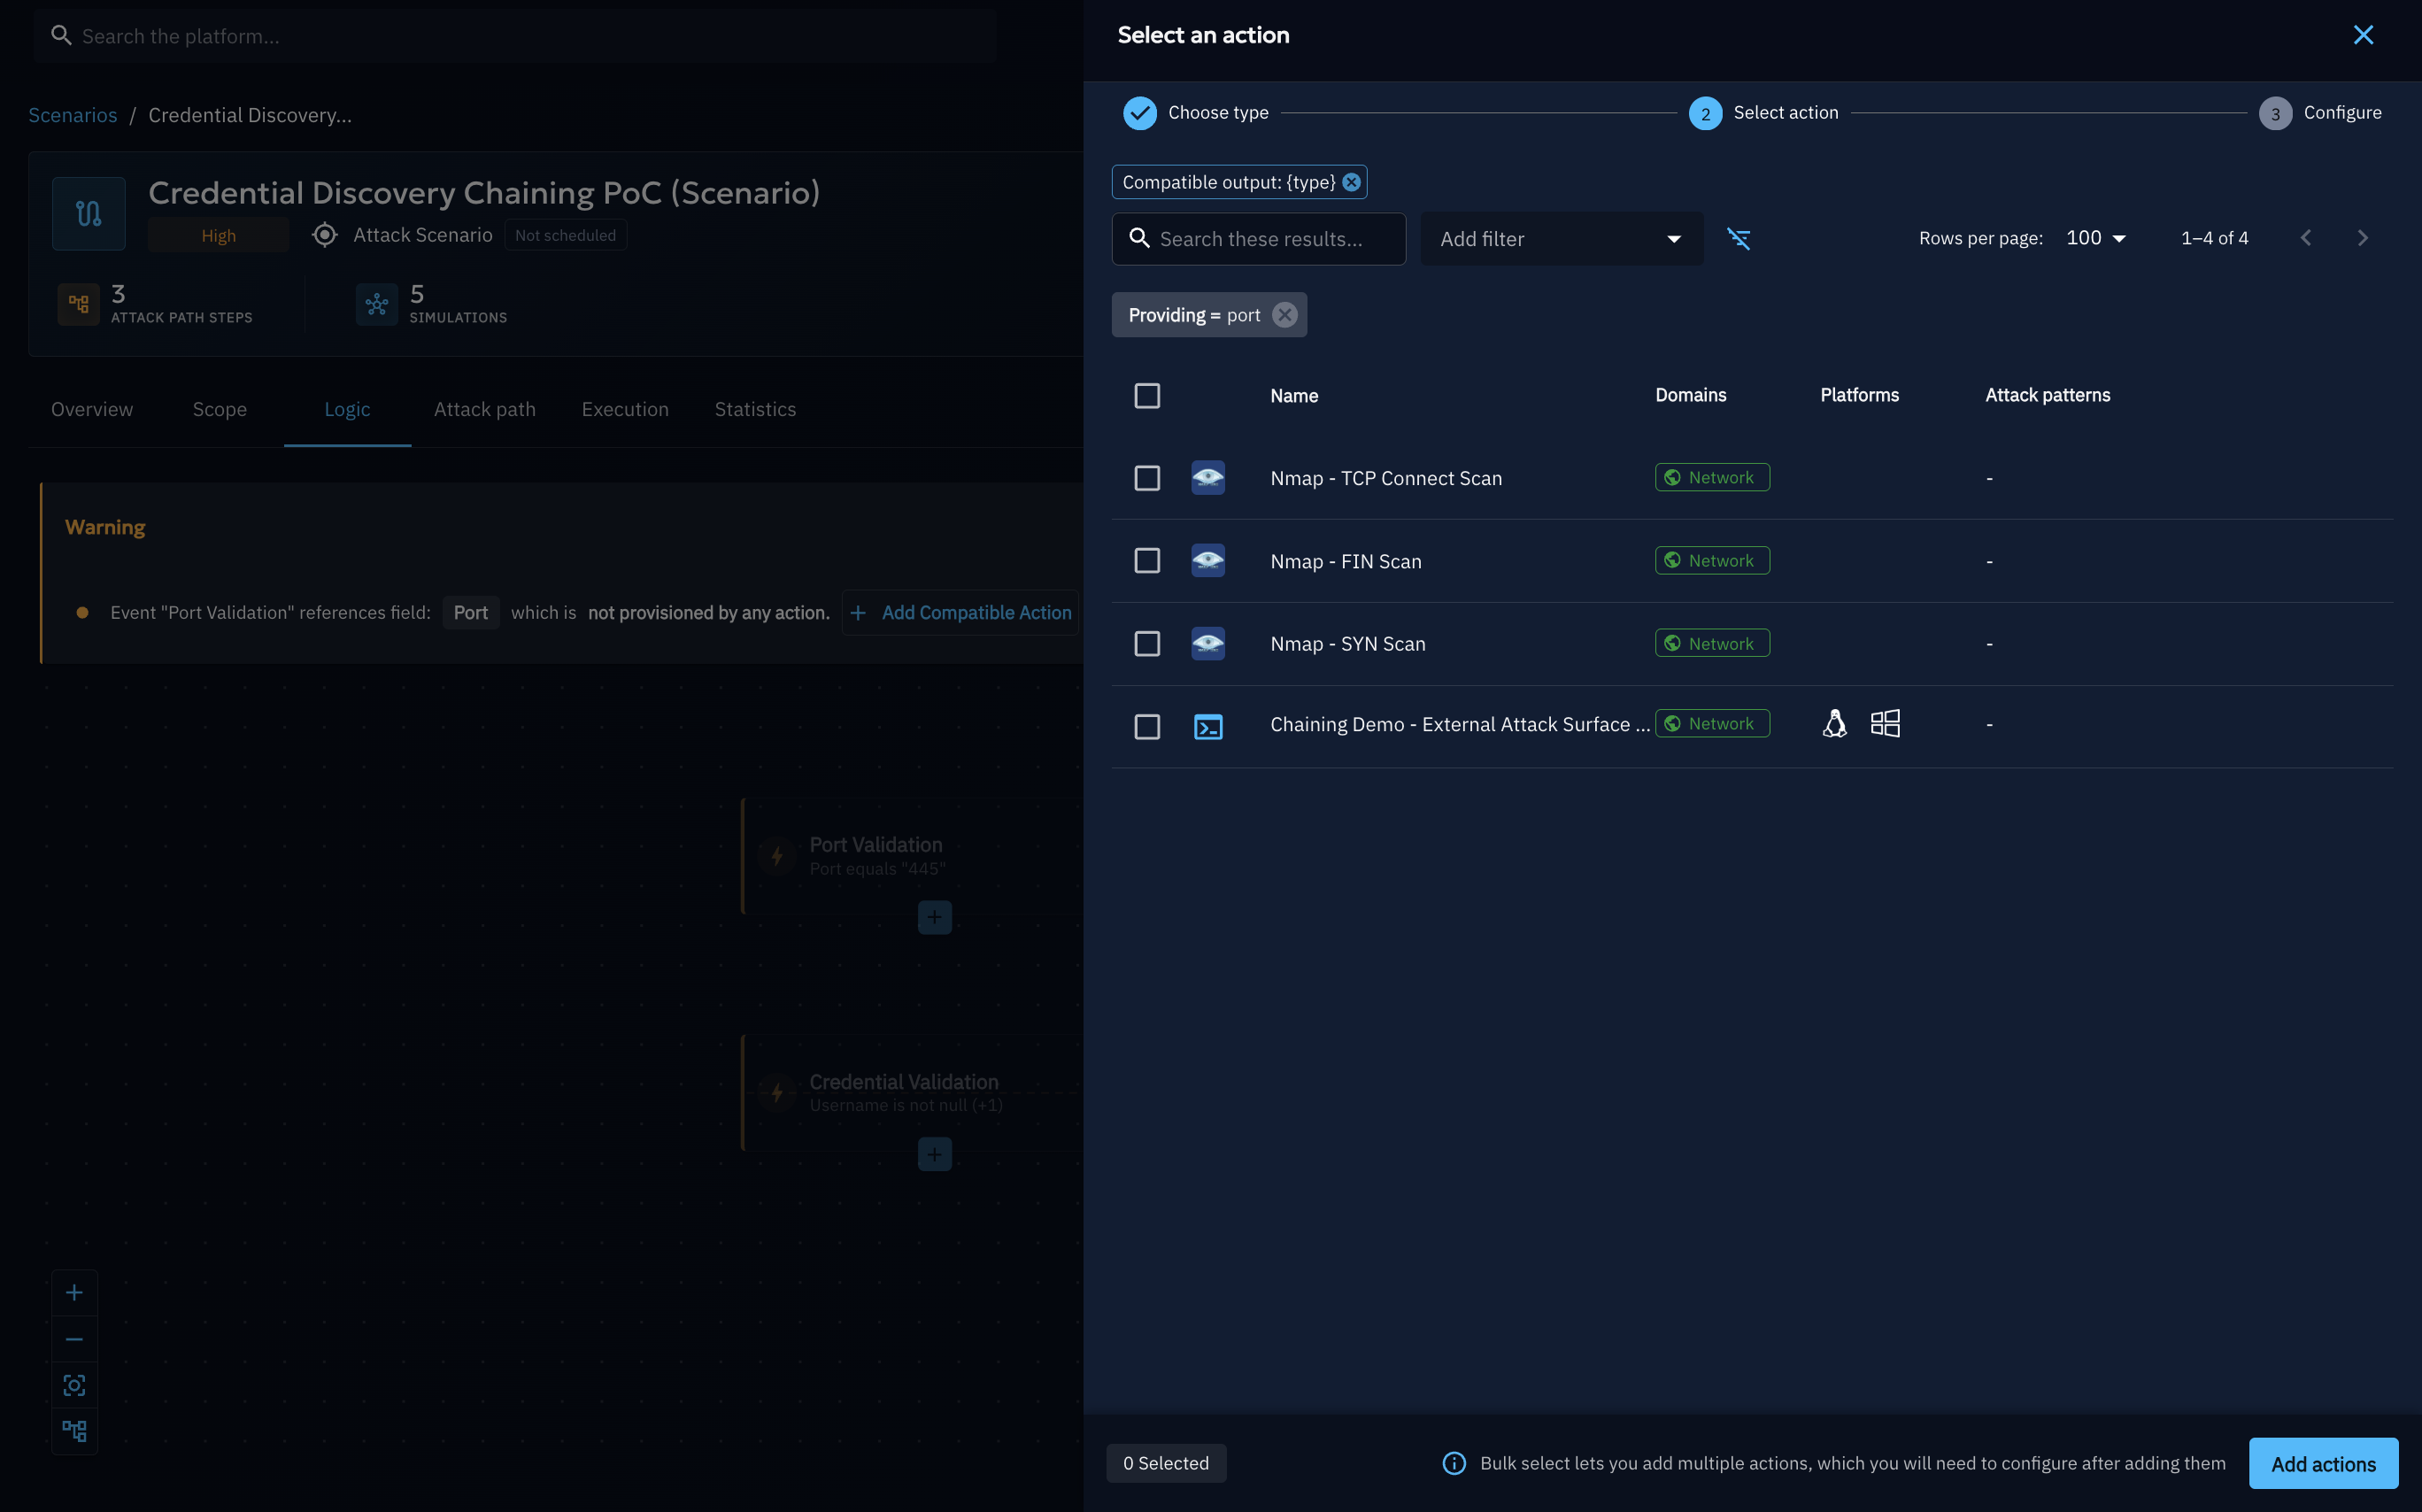2422x1512 pixels.
Task: Fit the logic canvas to view
Action: coord(74,1385)
